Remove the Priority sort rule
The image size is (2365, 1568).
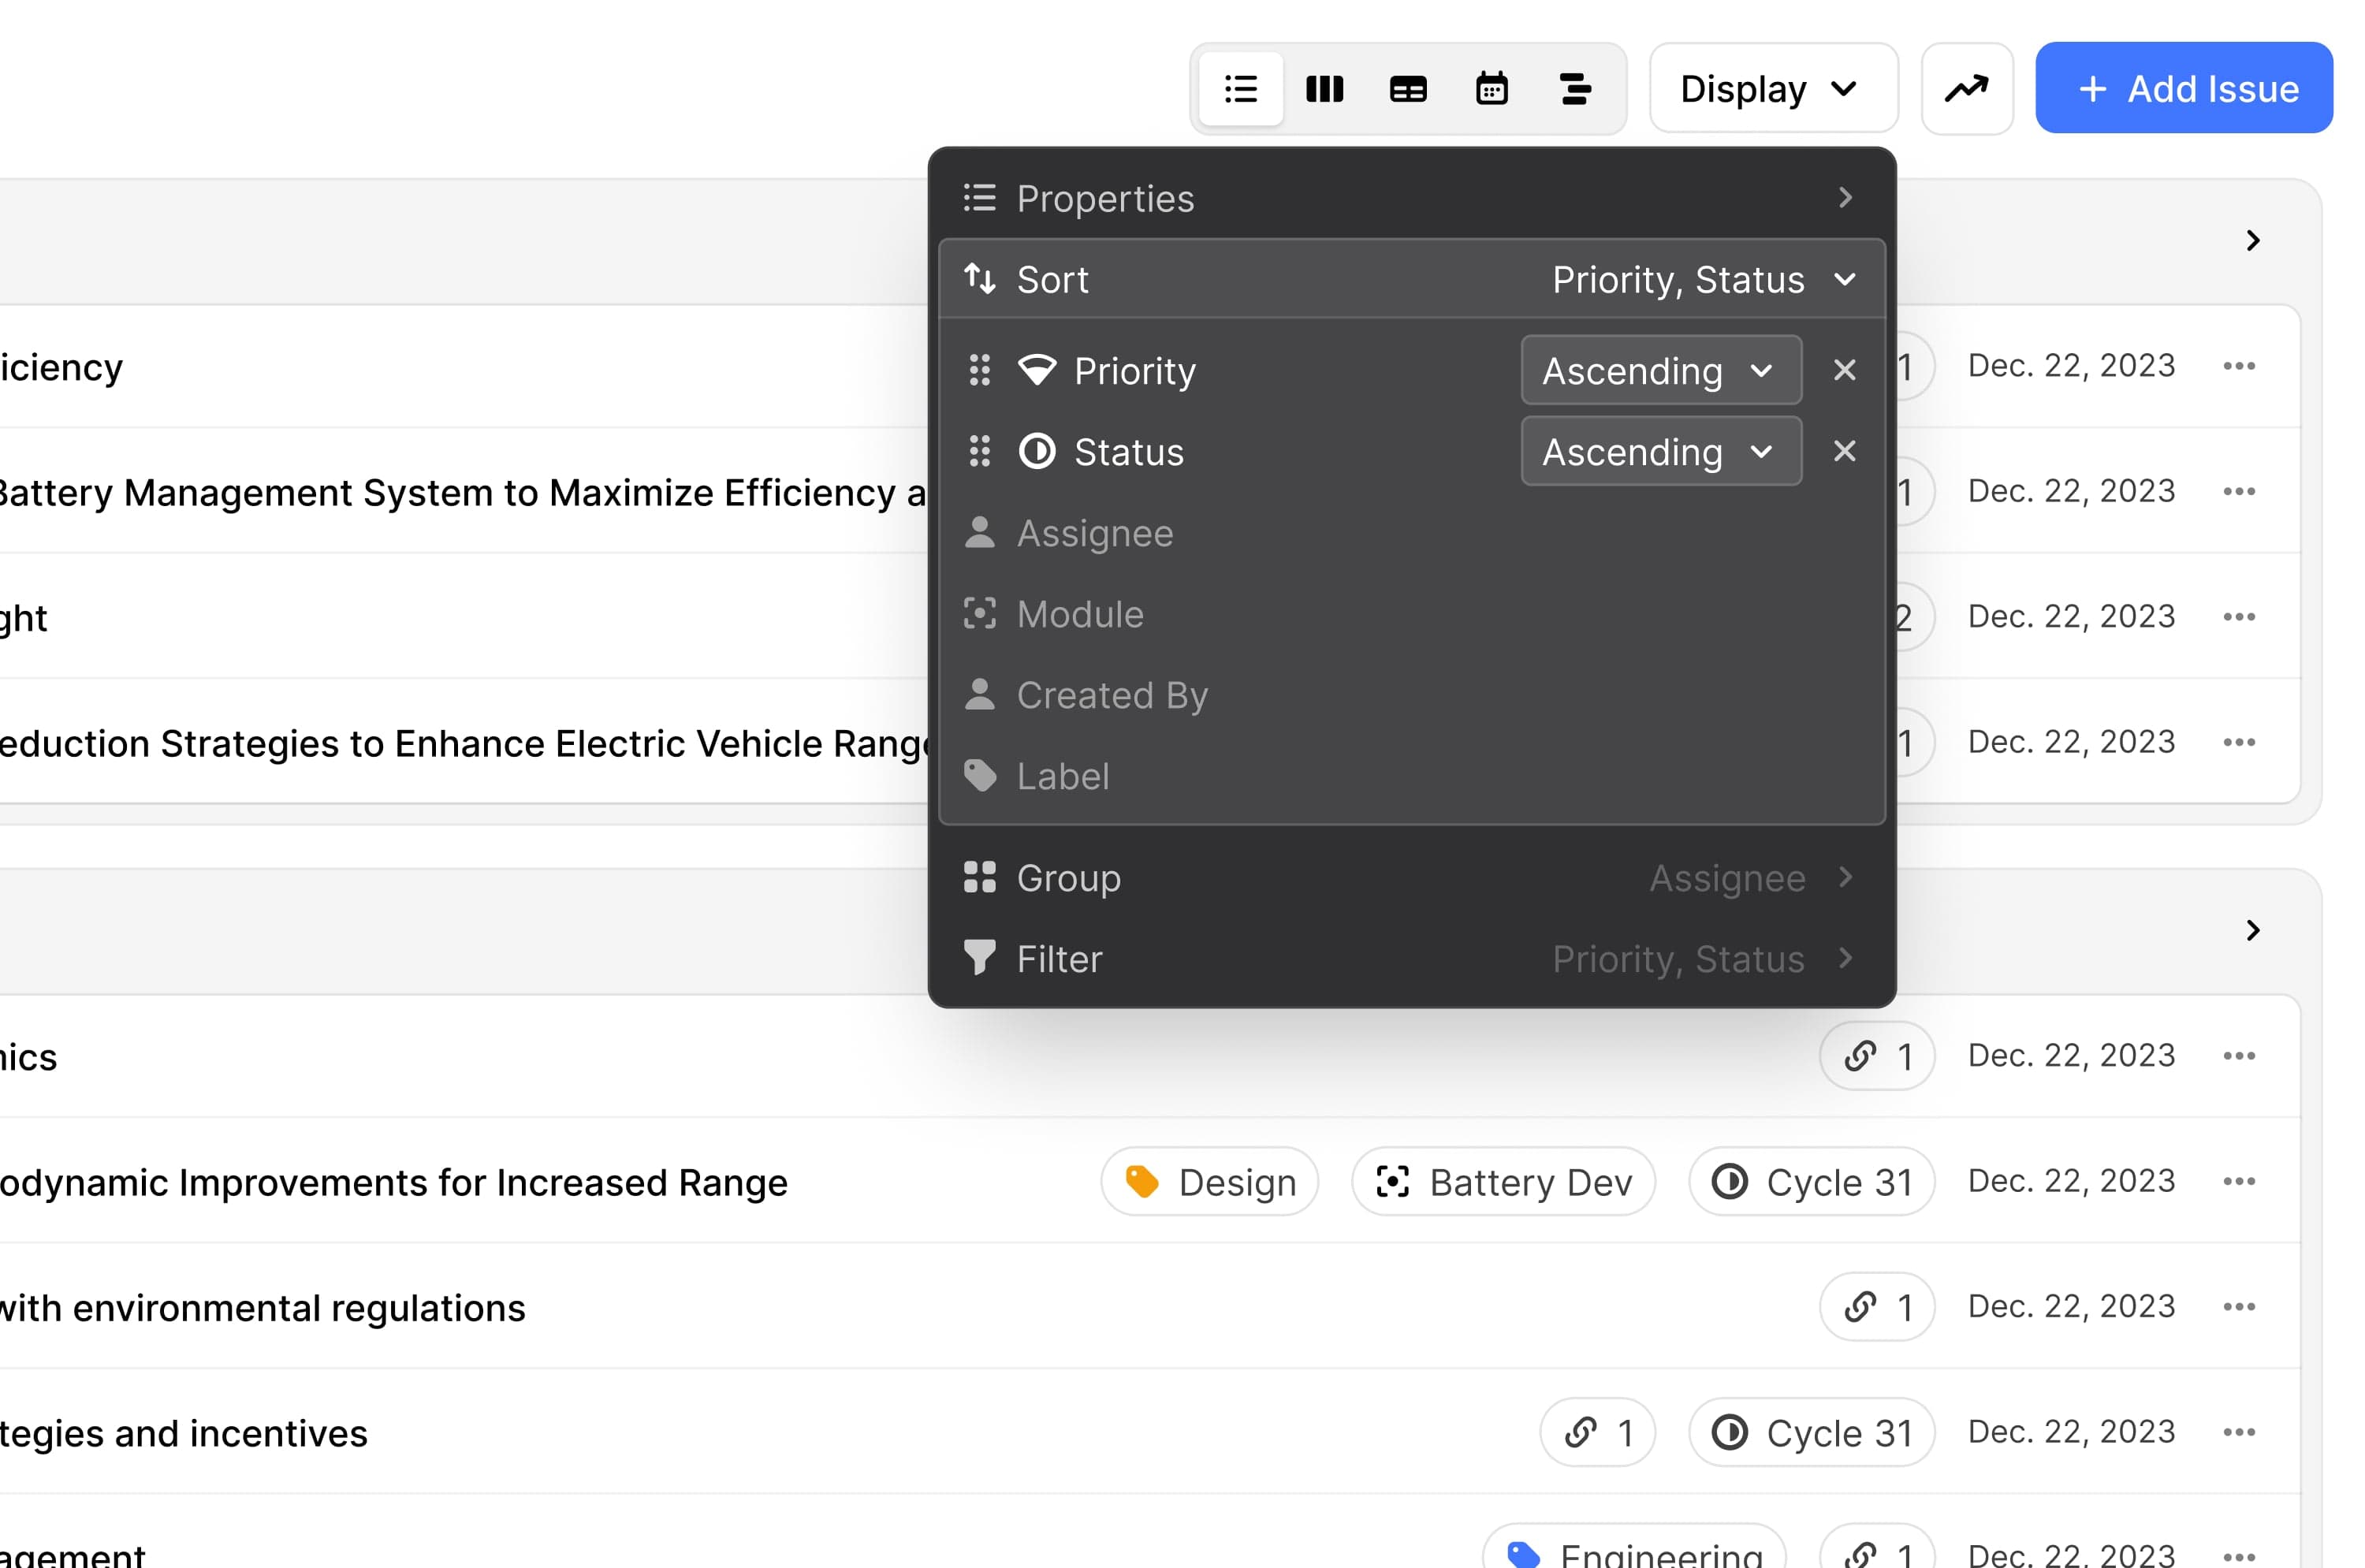pos(1844,370)
